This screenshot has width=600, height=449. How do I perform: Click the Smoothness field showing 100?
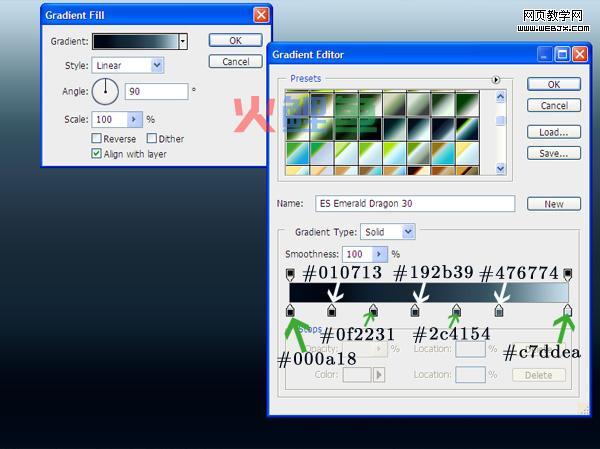[357, 254]
